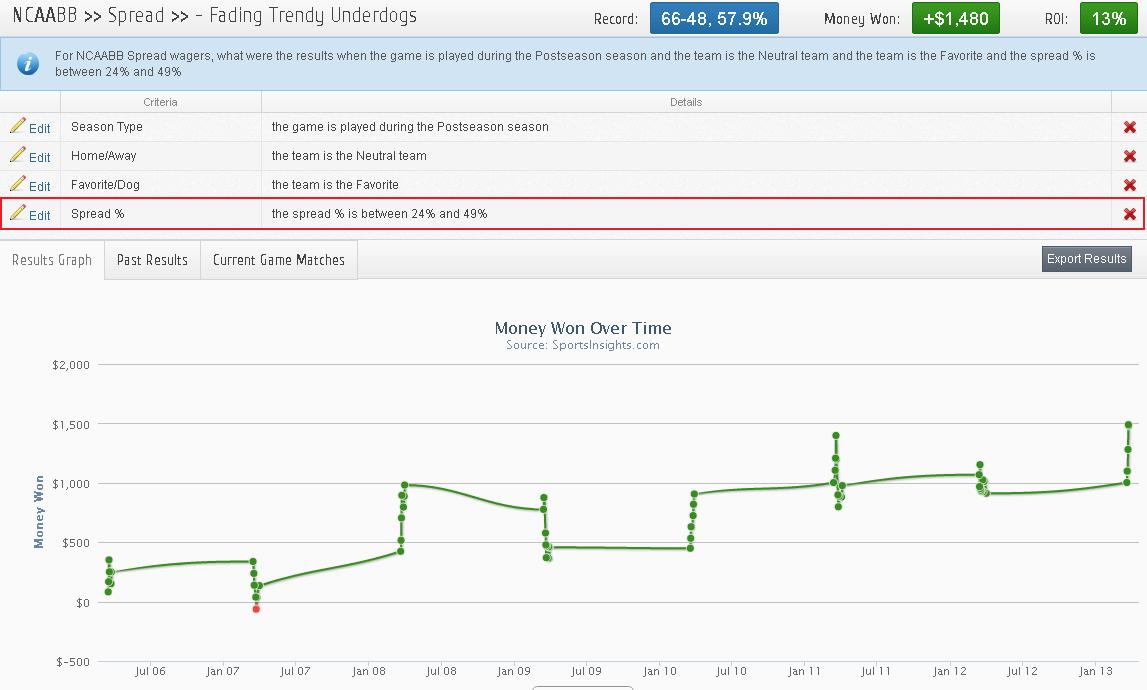Screen dimensions: 1147x690
Task: Select the Results Graph tab
Action: [52, 260]
